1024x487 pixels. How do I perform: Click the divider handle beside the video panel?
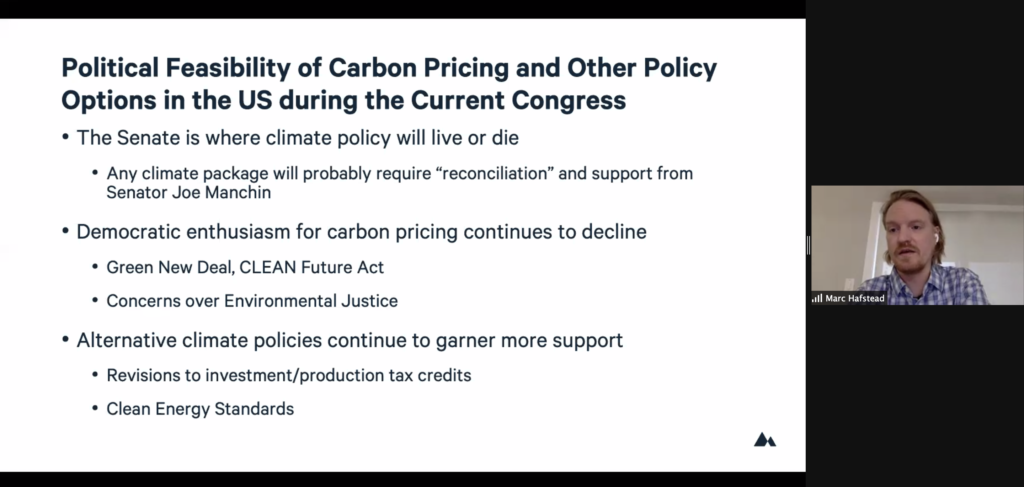coord(808,245)
